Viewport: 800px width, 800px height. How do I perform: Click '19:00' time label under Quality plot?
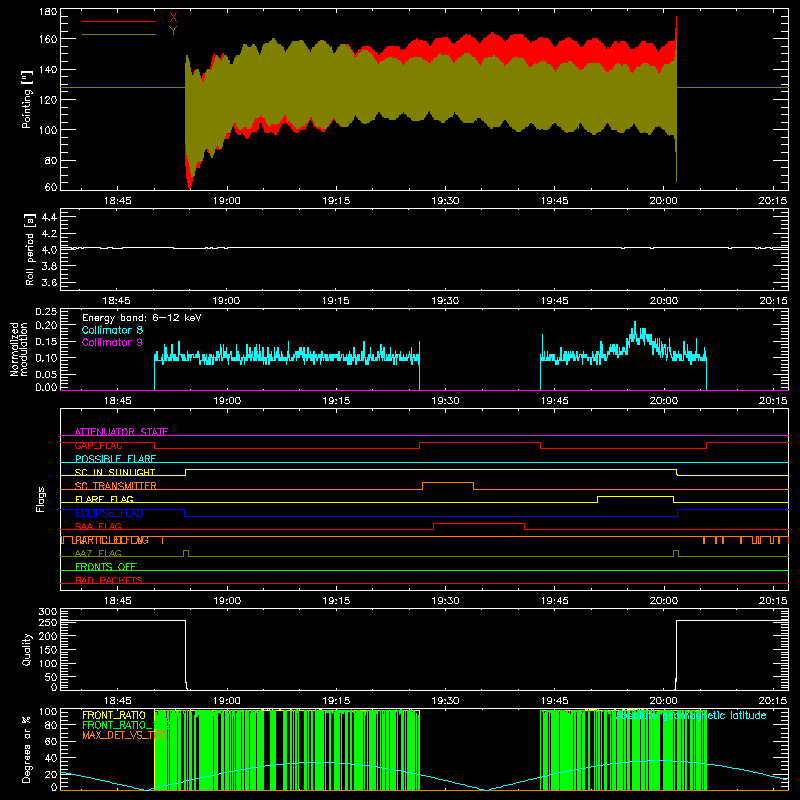(x=227, y=701)
